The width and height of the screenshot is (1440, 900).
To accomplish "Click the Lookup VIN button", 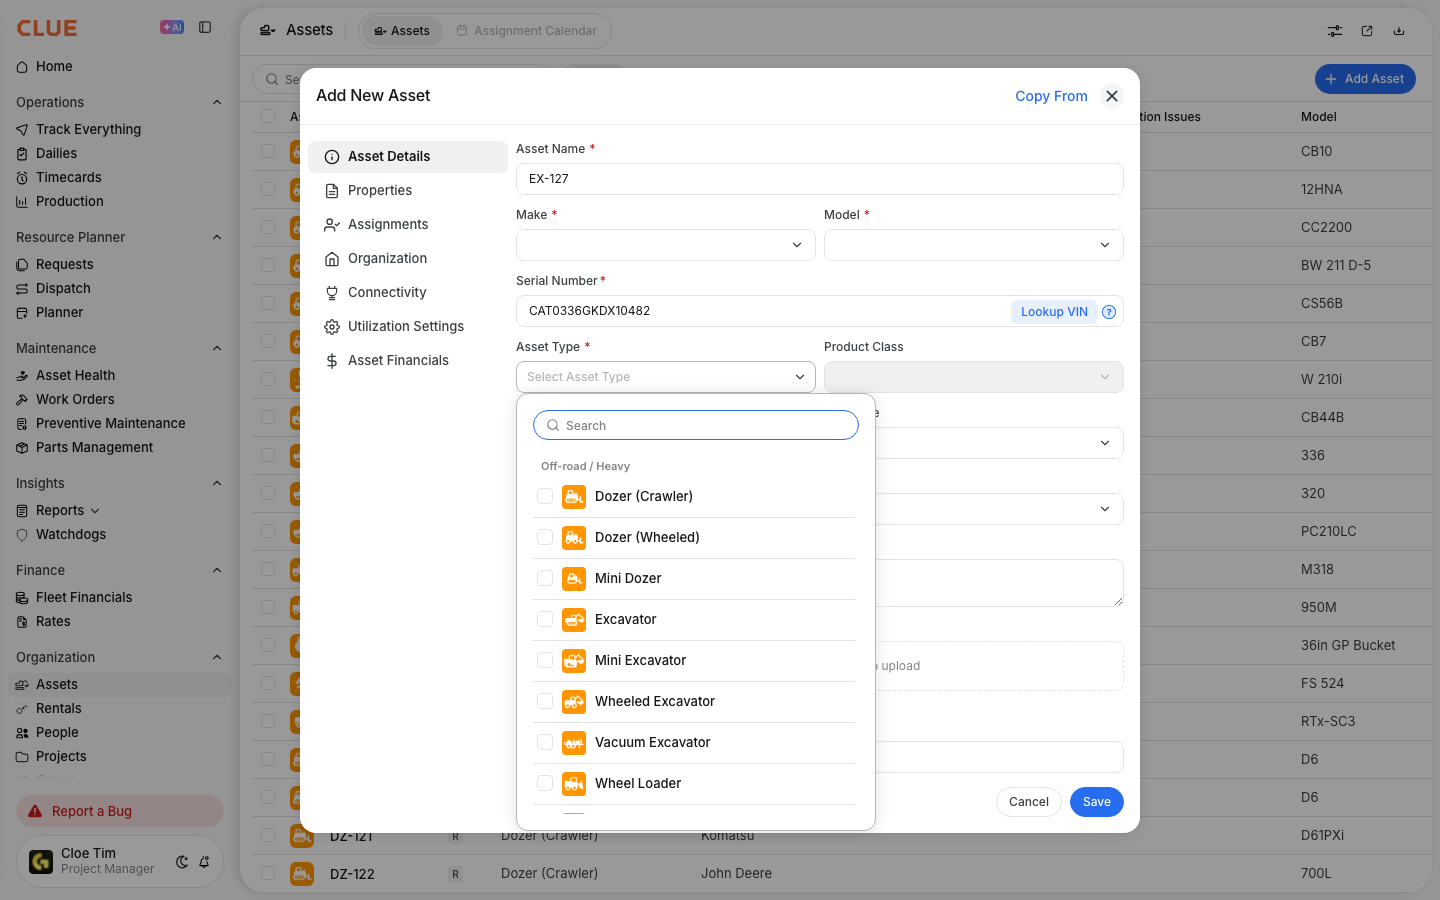I will 1054,312.
